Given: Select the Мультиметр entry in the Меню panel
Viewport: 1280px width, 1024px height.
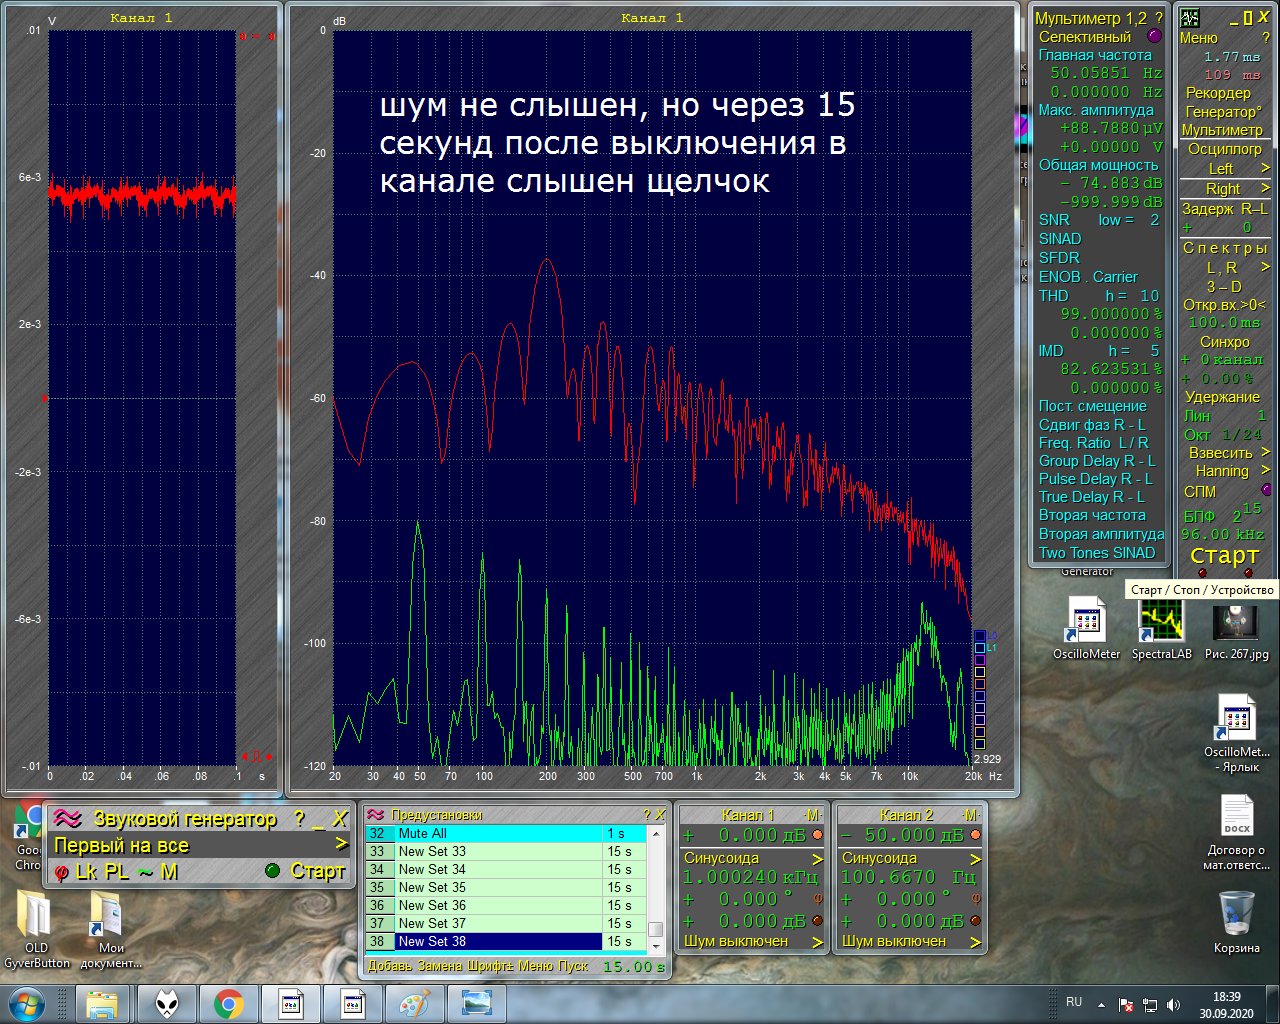Looking at the screenshot, I should tap(1222, 130).
